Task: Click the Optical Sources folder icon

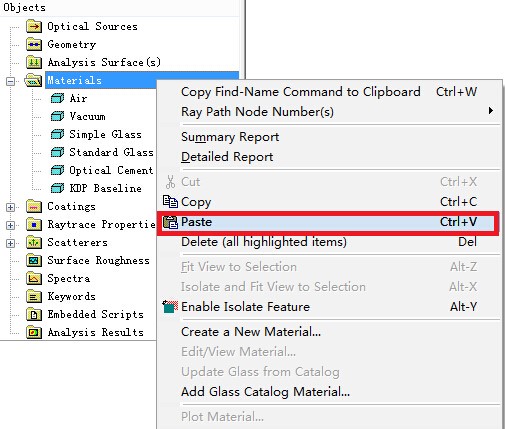Action: pyautogui.click(x=34, y=26)
